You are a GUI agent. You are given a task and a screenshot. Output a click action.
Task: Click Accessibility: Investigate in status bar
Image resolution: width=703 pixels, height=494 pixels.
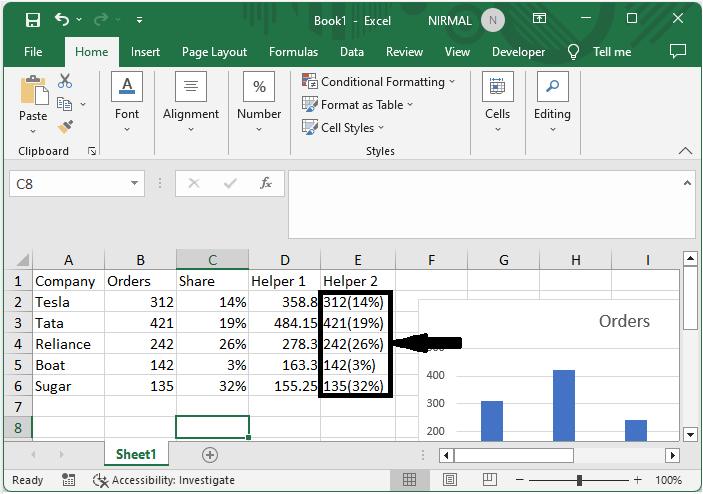[164, 480]
